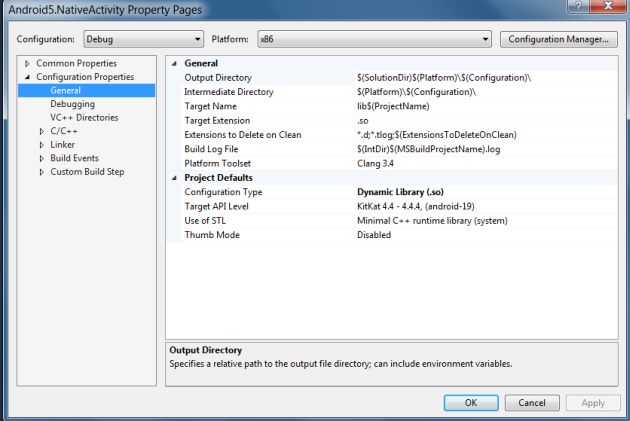Close the Property Pages dialog

point(608,6)
